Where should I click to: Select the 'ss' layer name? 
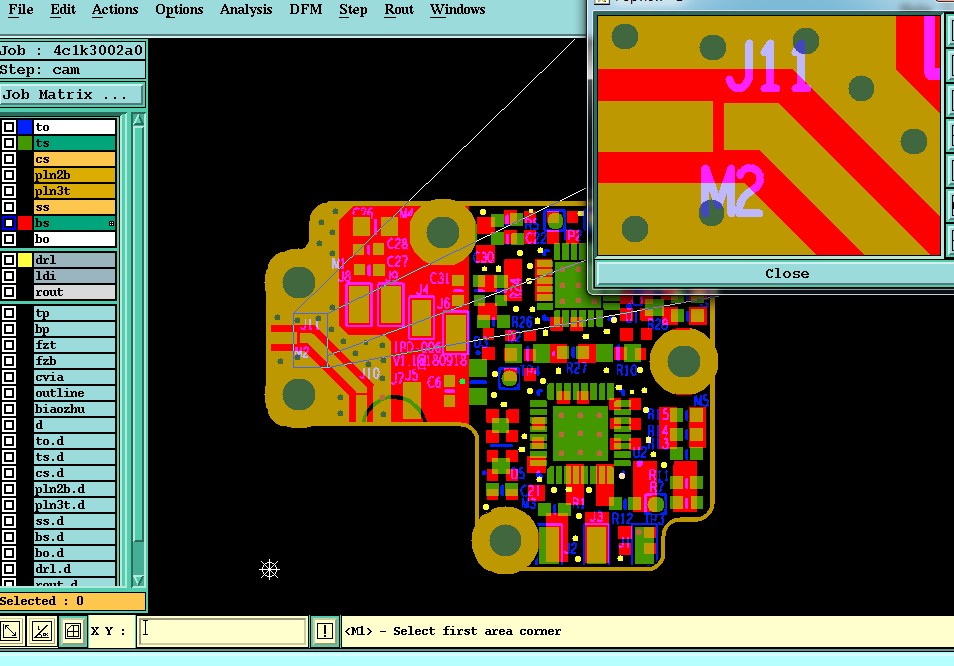coord(74,207)
